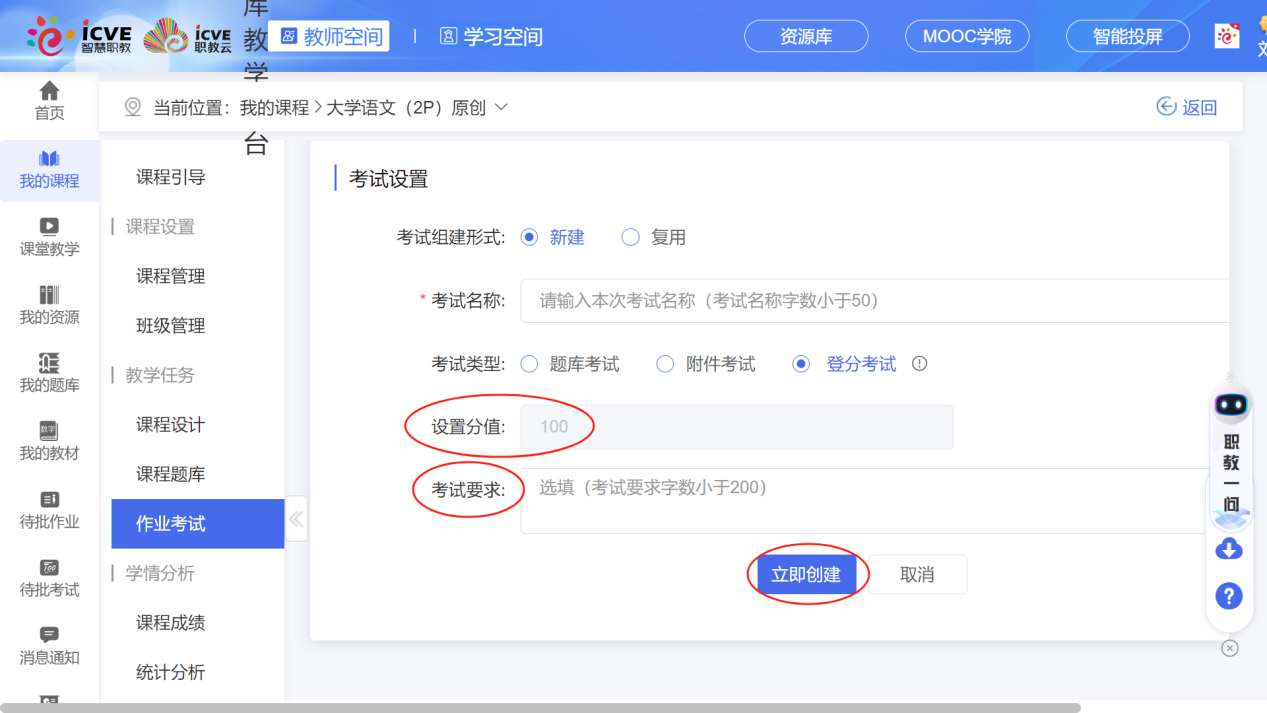Collapse the course menu panel
The image size is (1267, 713).
[296, 519]
